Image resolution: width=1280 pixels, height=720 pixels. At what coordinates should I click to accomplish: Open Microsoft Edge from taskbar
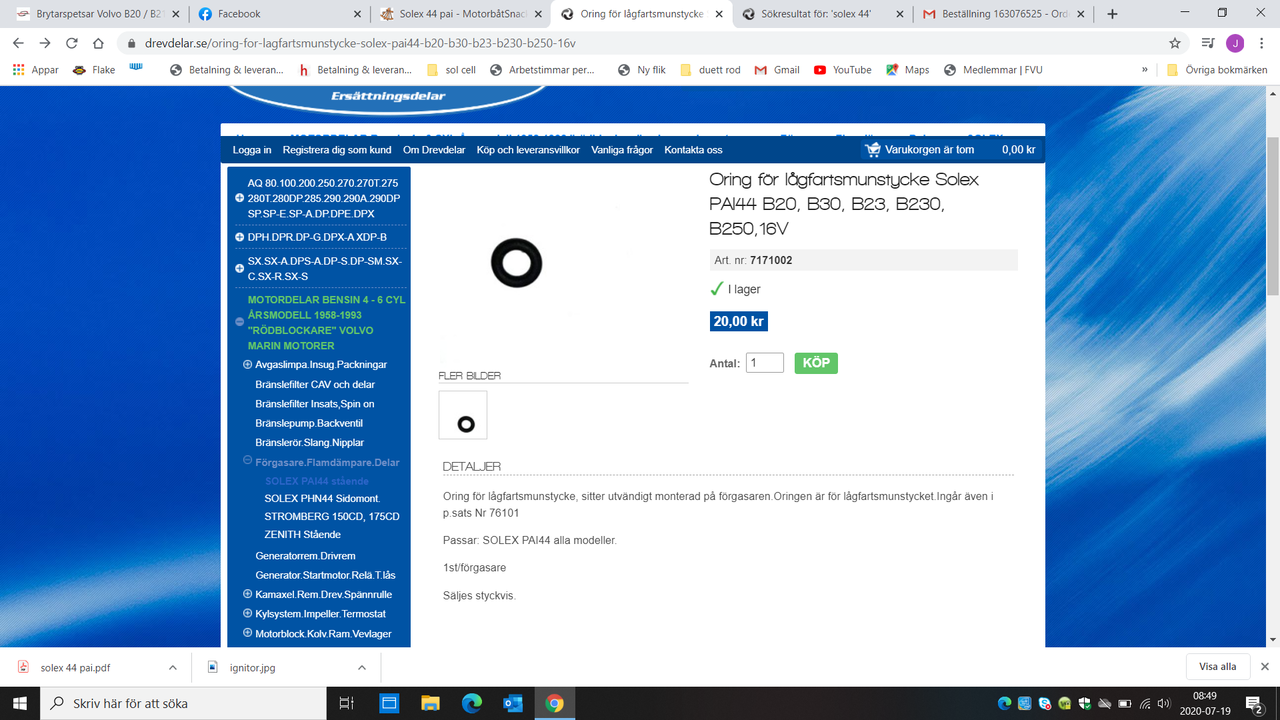tap(472, 703)
